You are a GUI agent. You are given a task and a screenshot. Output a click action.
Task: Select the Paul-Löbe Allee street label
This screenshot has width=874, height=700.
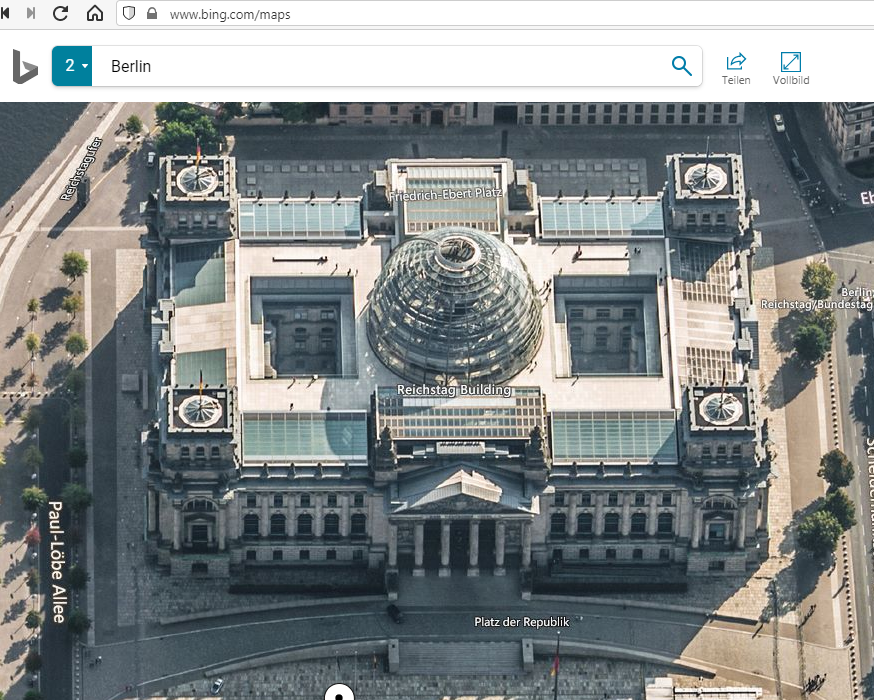click(x=57, y=562)
